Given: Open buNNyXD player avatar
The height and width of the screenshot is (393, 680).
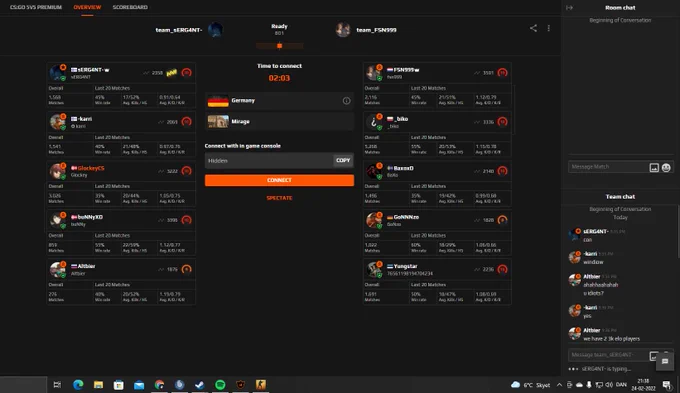Looking at the screenshot, I should [57, 220].
